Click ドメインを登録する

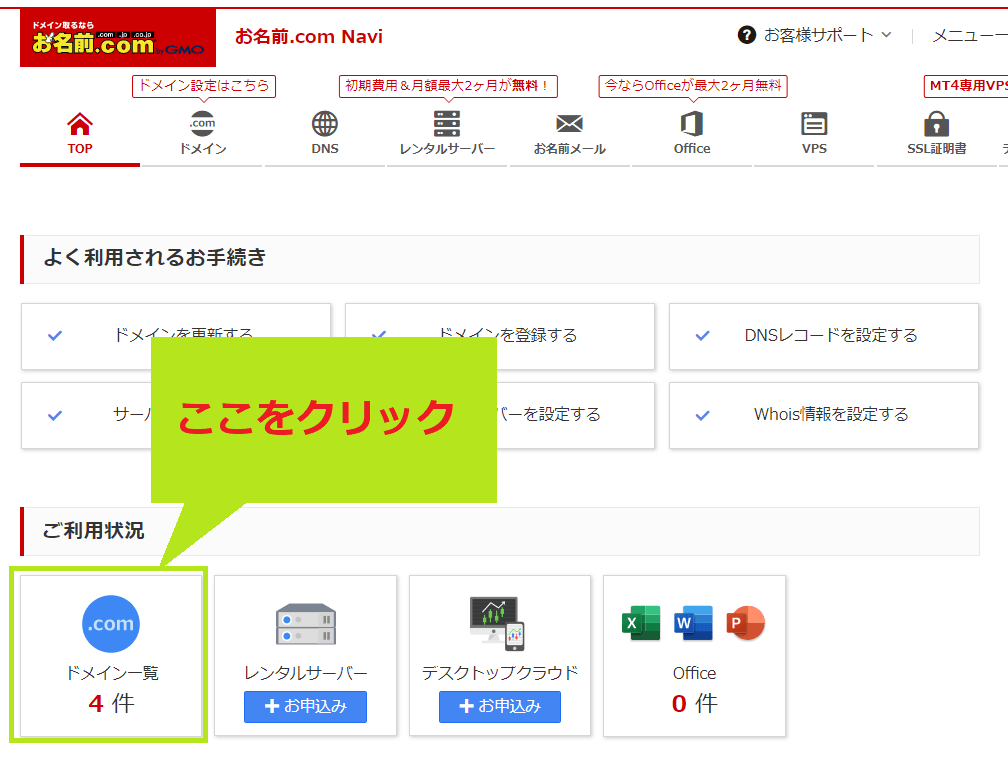click(499, 336)
